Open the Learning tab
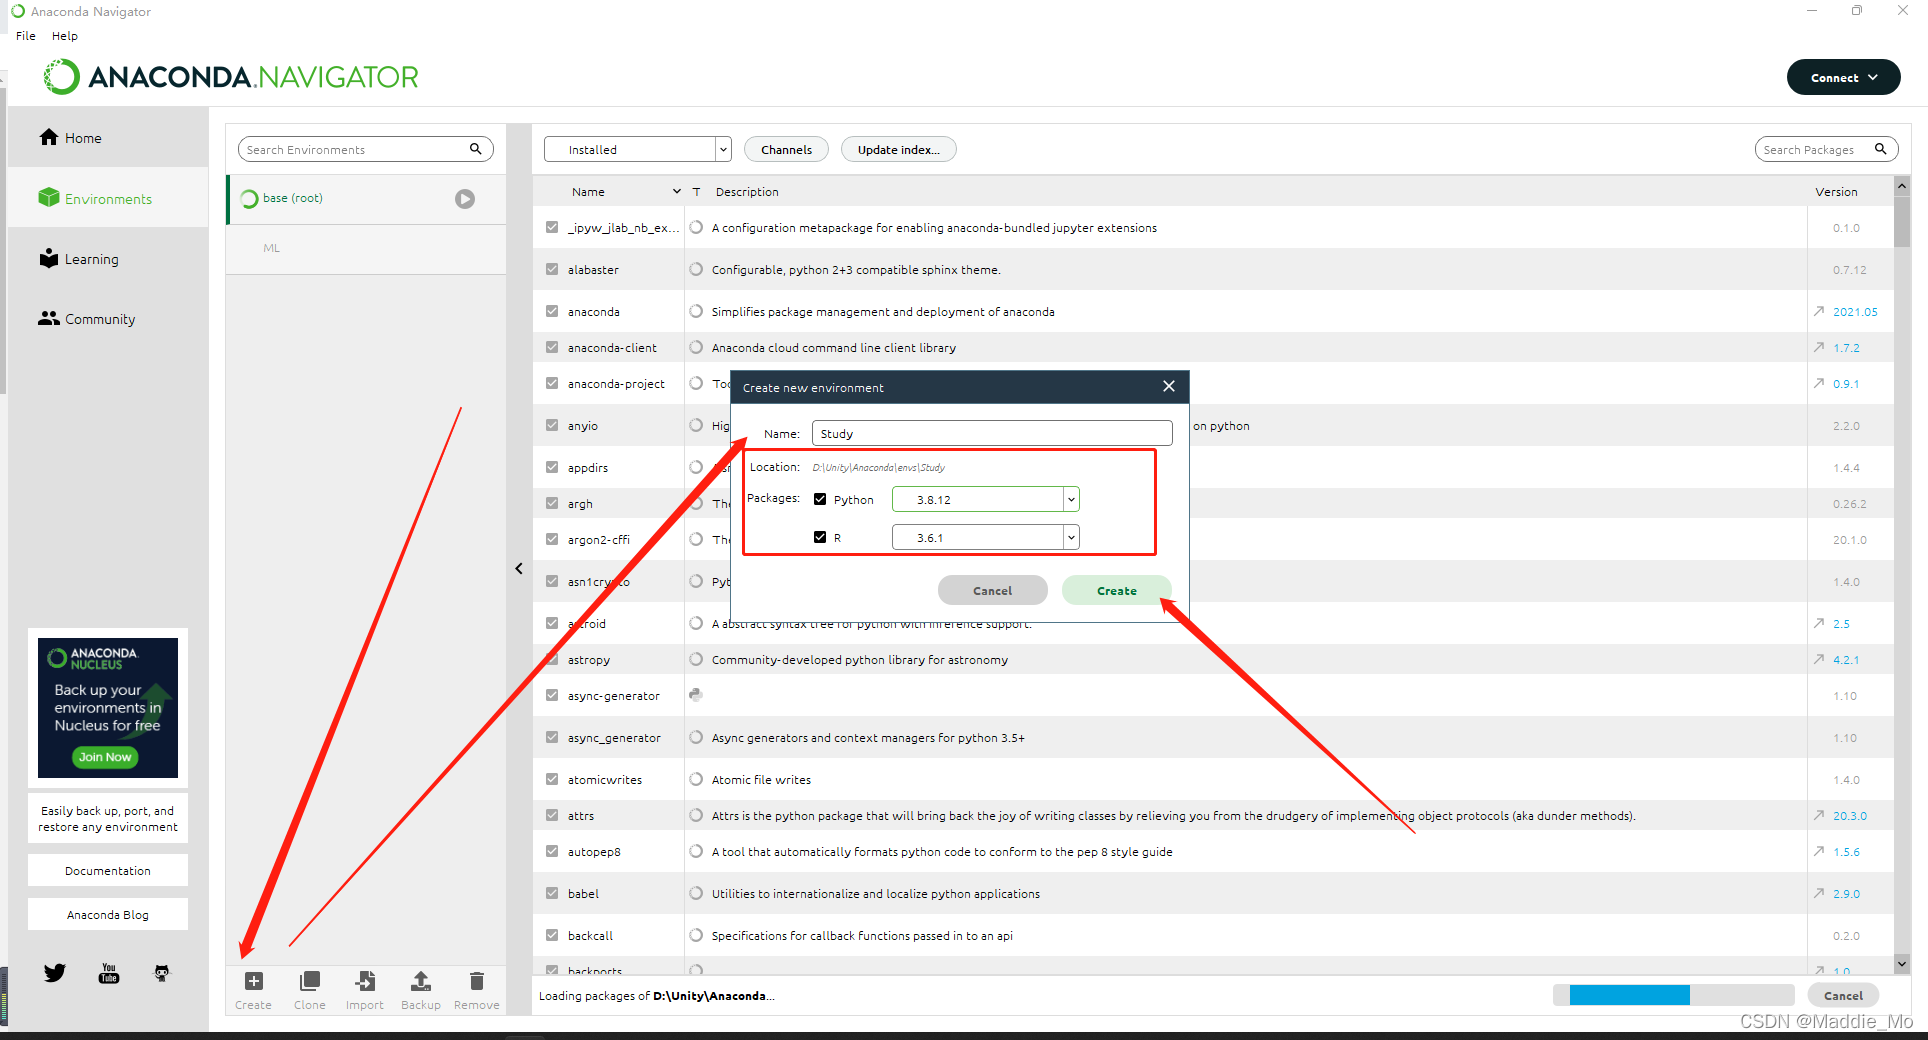Image resolution: width=1928 pixels, height=1040 pixels. click(x=108, y=258)
